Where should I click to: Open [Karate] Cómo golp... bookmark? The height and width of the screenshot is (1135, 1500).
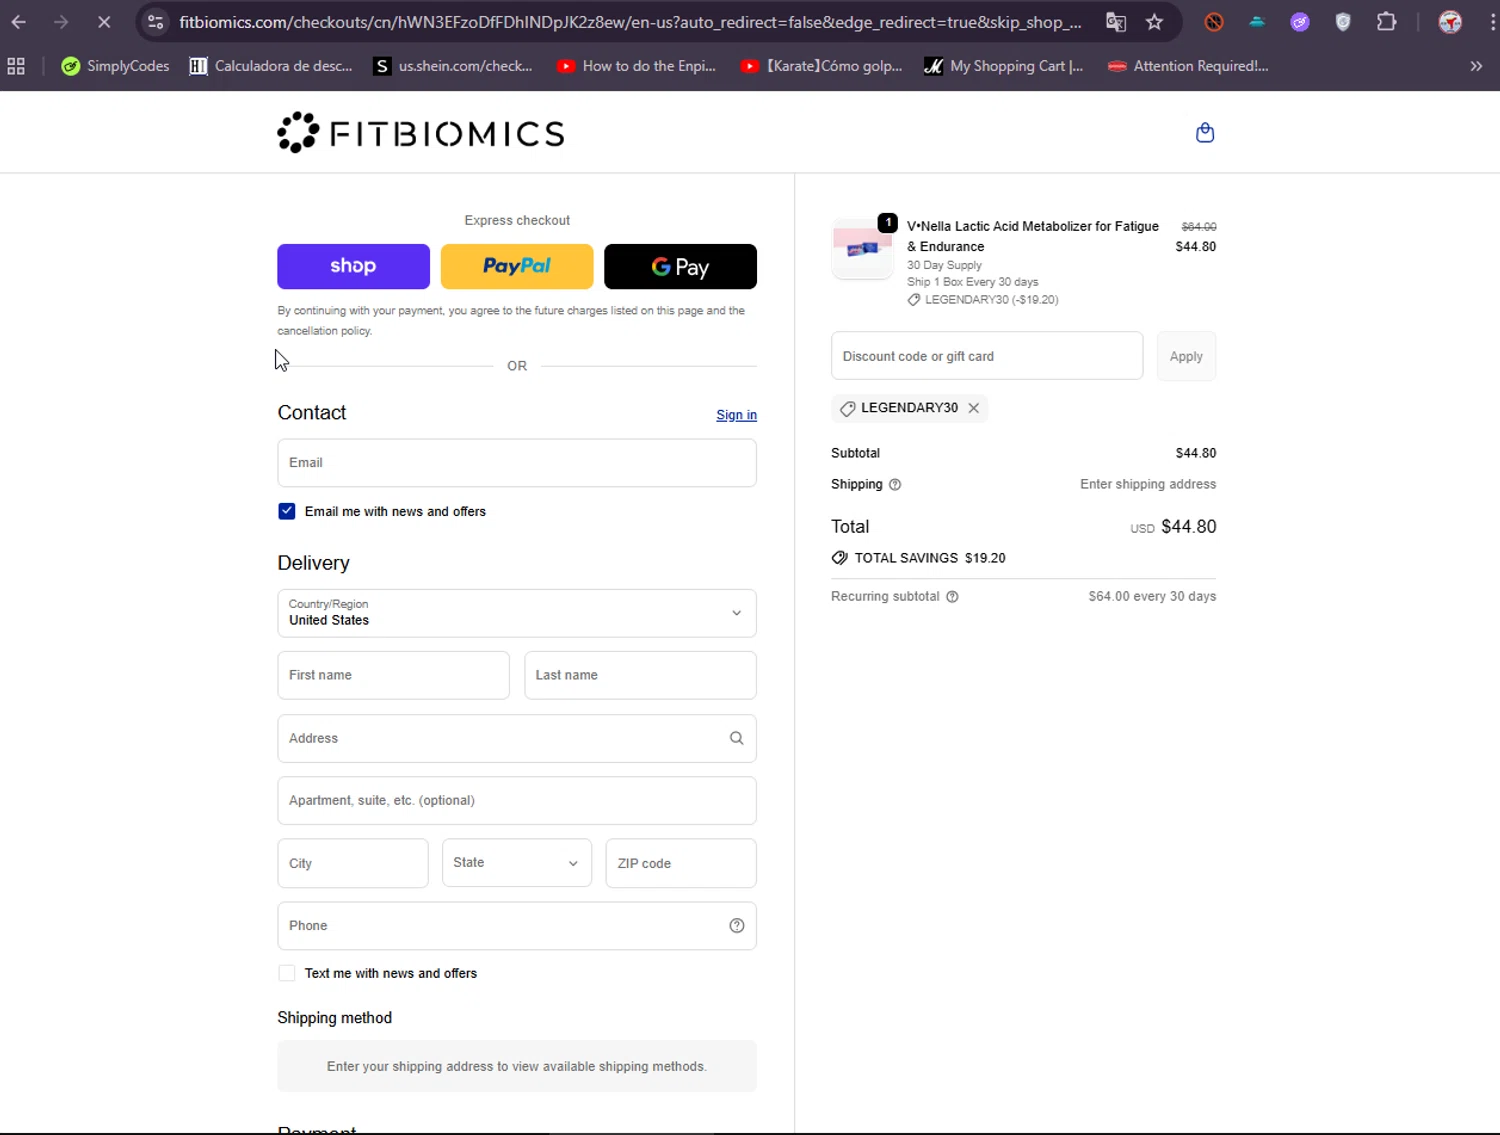(x=822, y=66)
